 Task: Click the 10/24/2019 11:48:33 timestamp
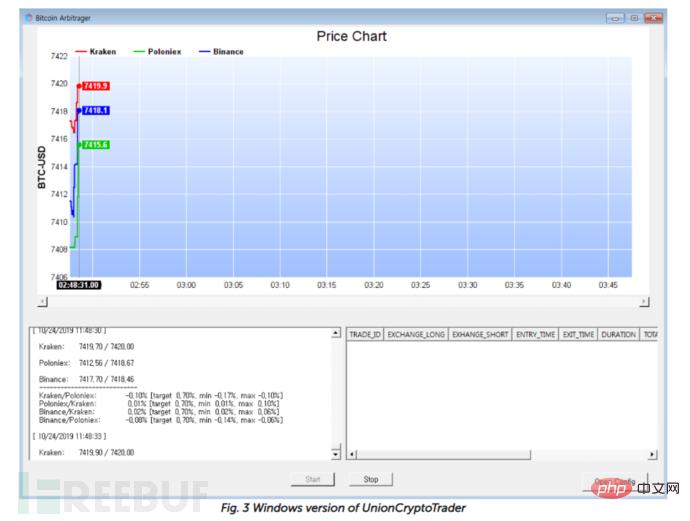pos(70,436)
